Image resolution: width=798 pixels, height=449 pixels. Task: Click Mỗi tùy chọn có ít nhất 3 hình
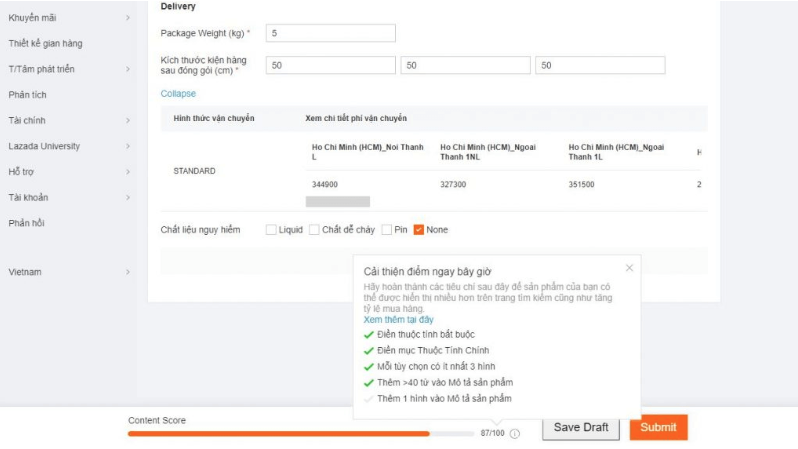pyautogui.click(x=436, y=367)
